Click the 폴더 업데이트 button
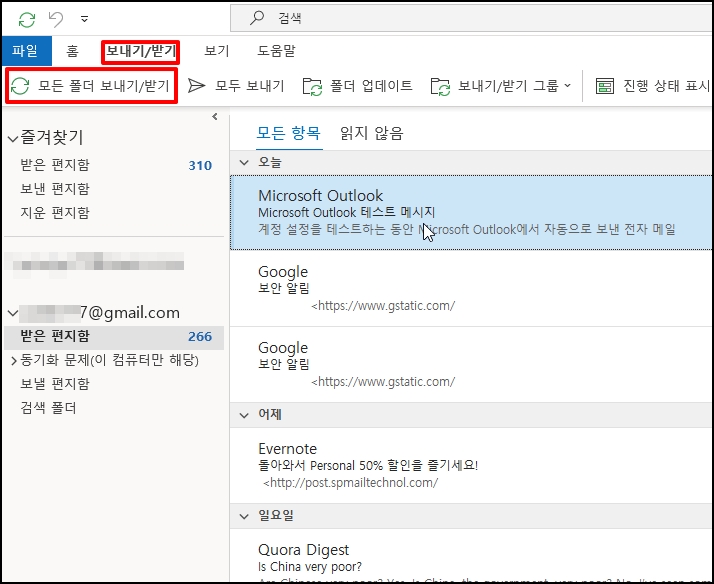The image size is (714, 584). click(x=358, y=86)
